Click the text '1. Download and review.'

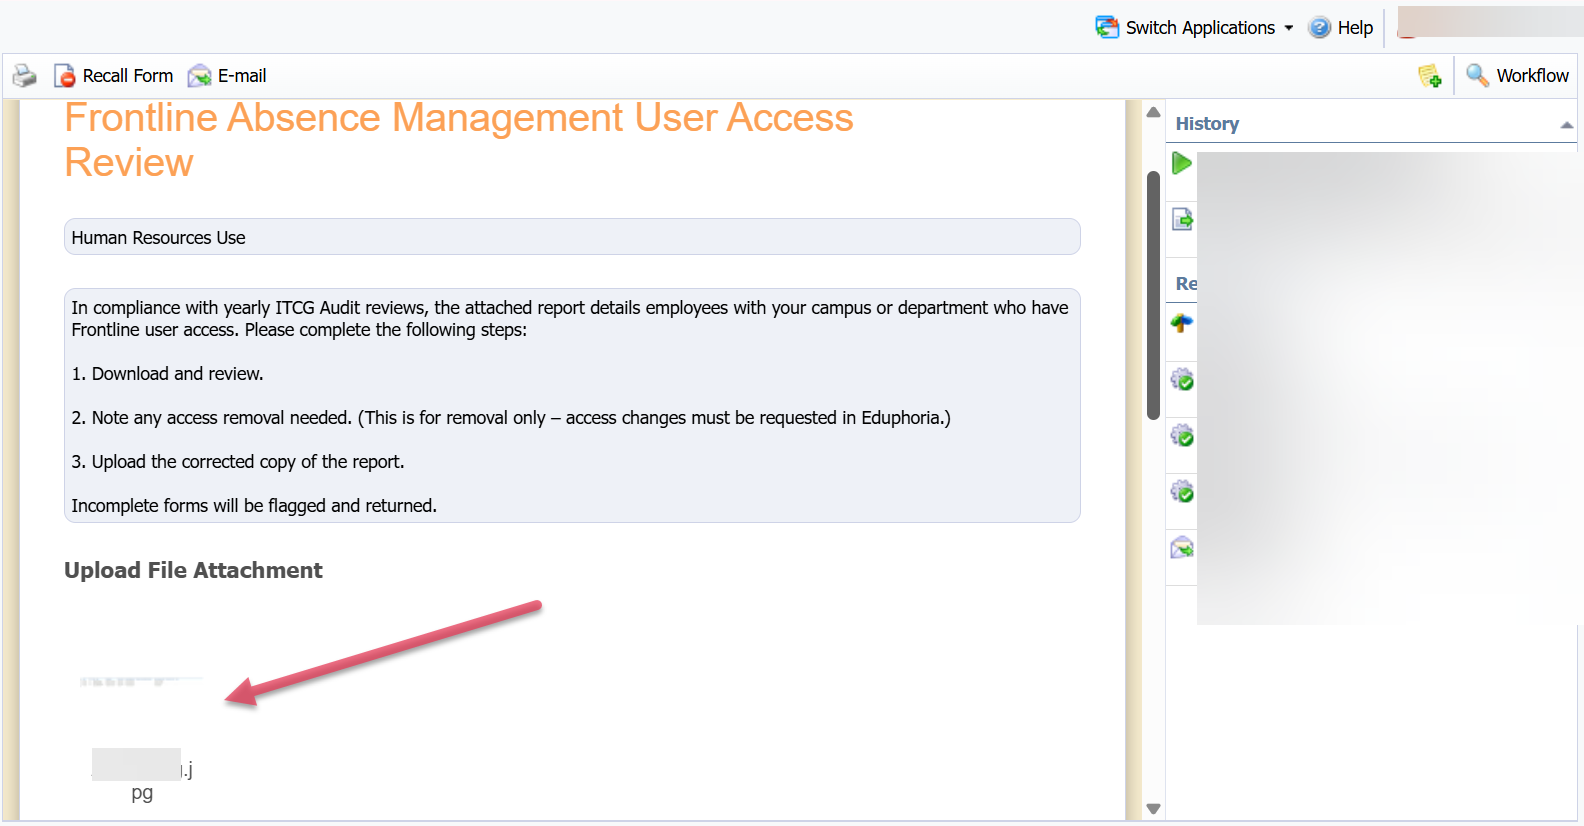[x=168, y=374]
